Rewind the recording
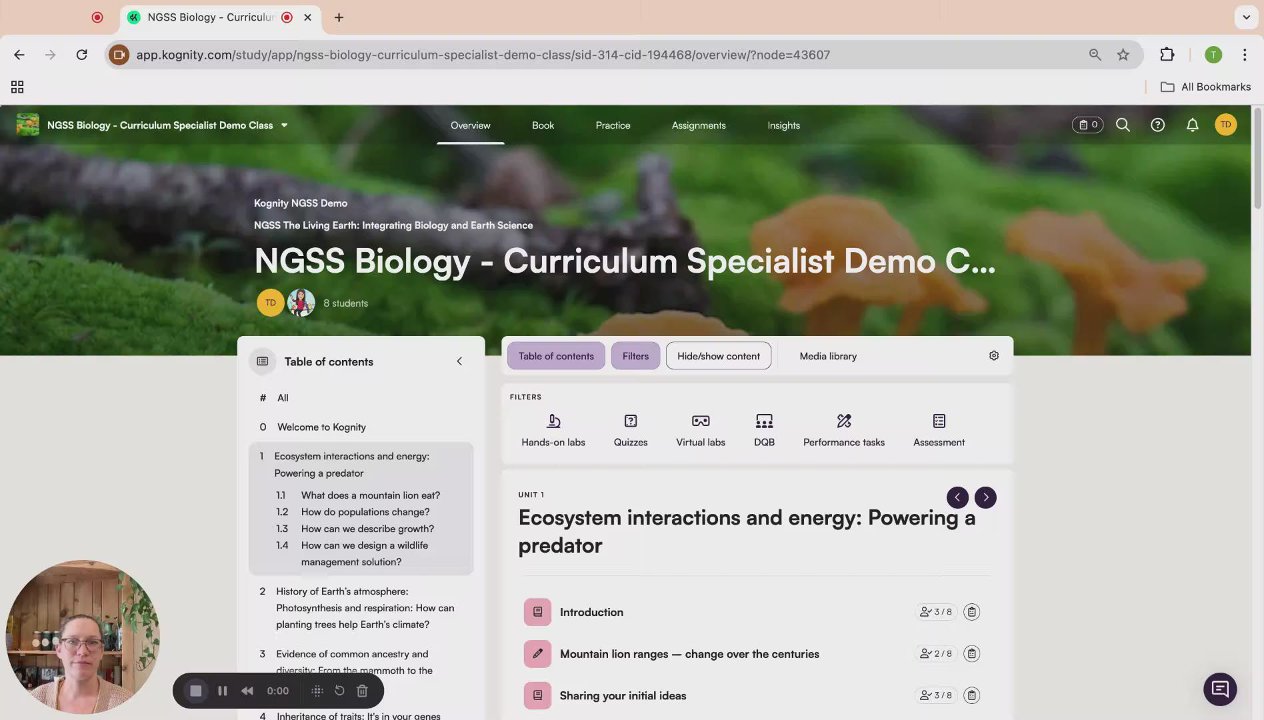Screen dimensions: 1264x720 coord(247,691)
